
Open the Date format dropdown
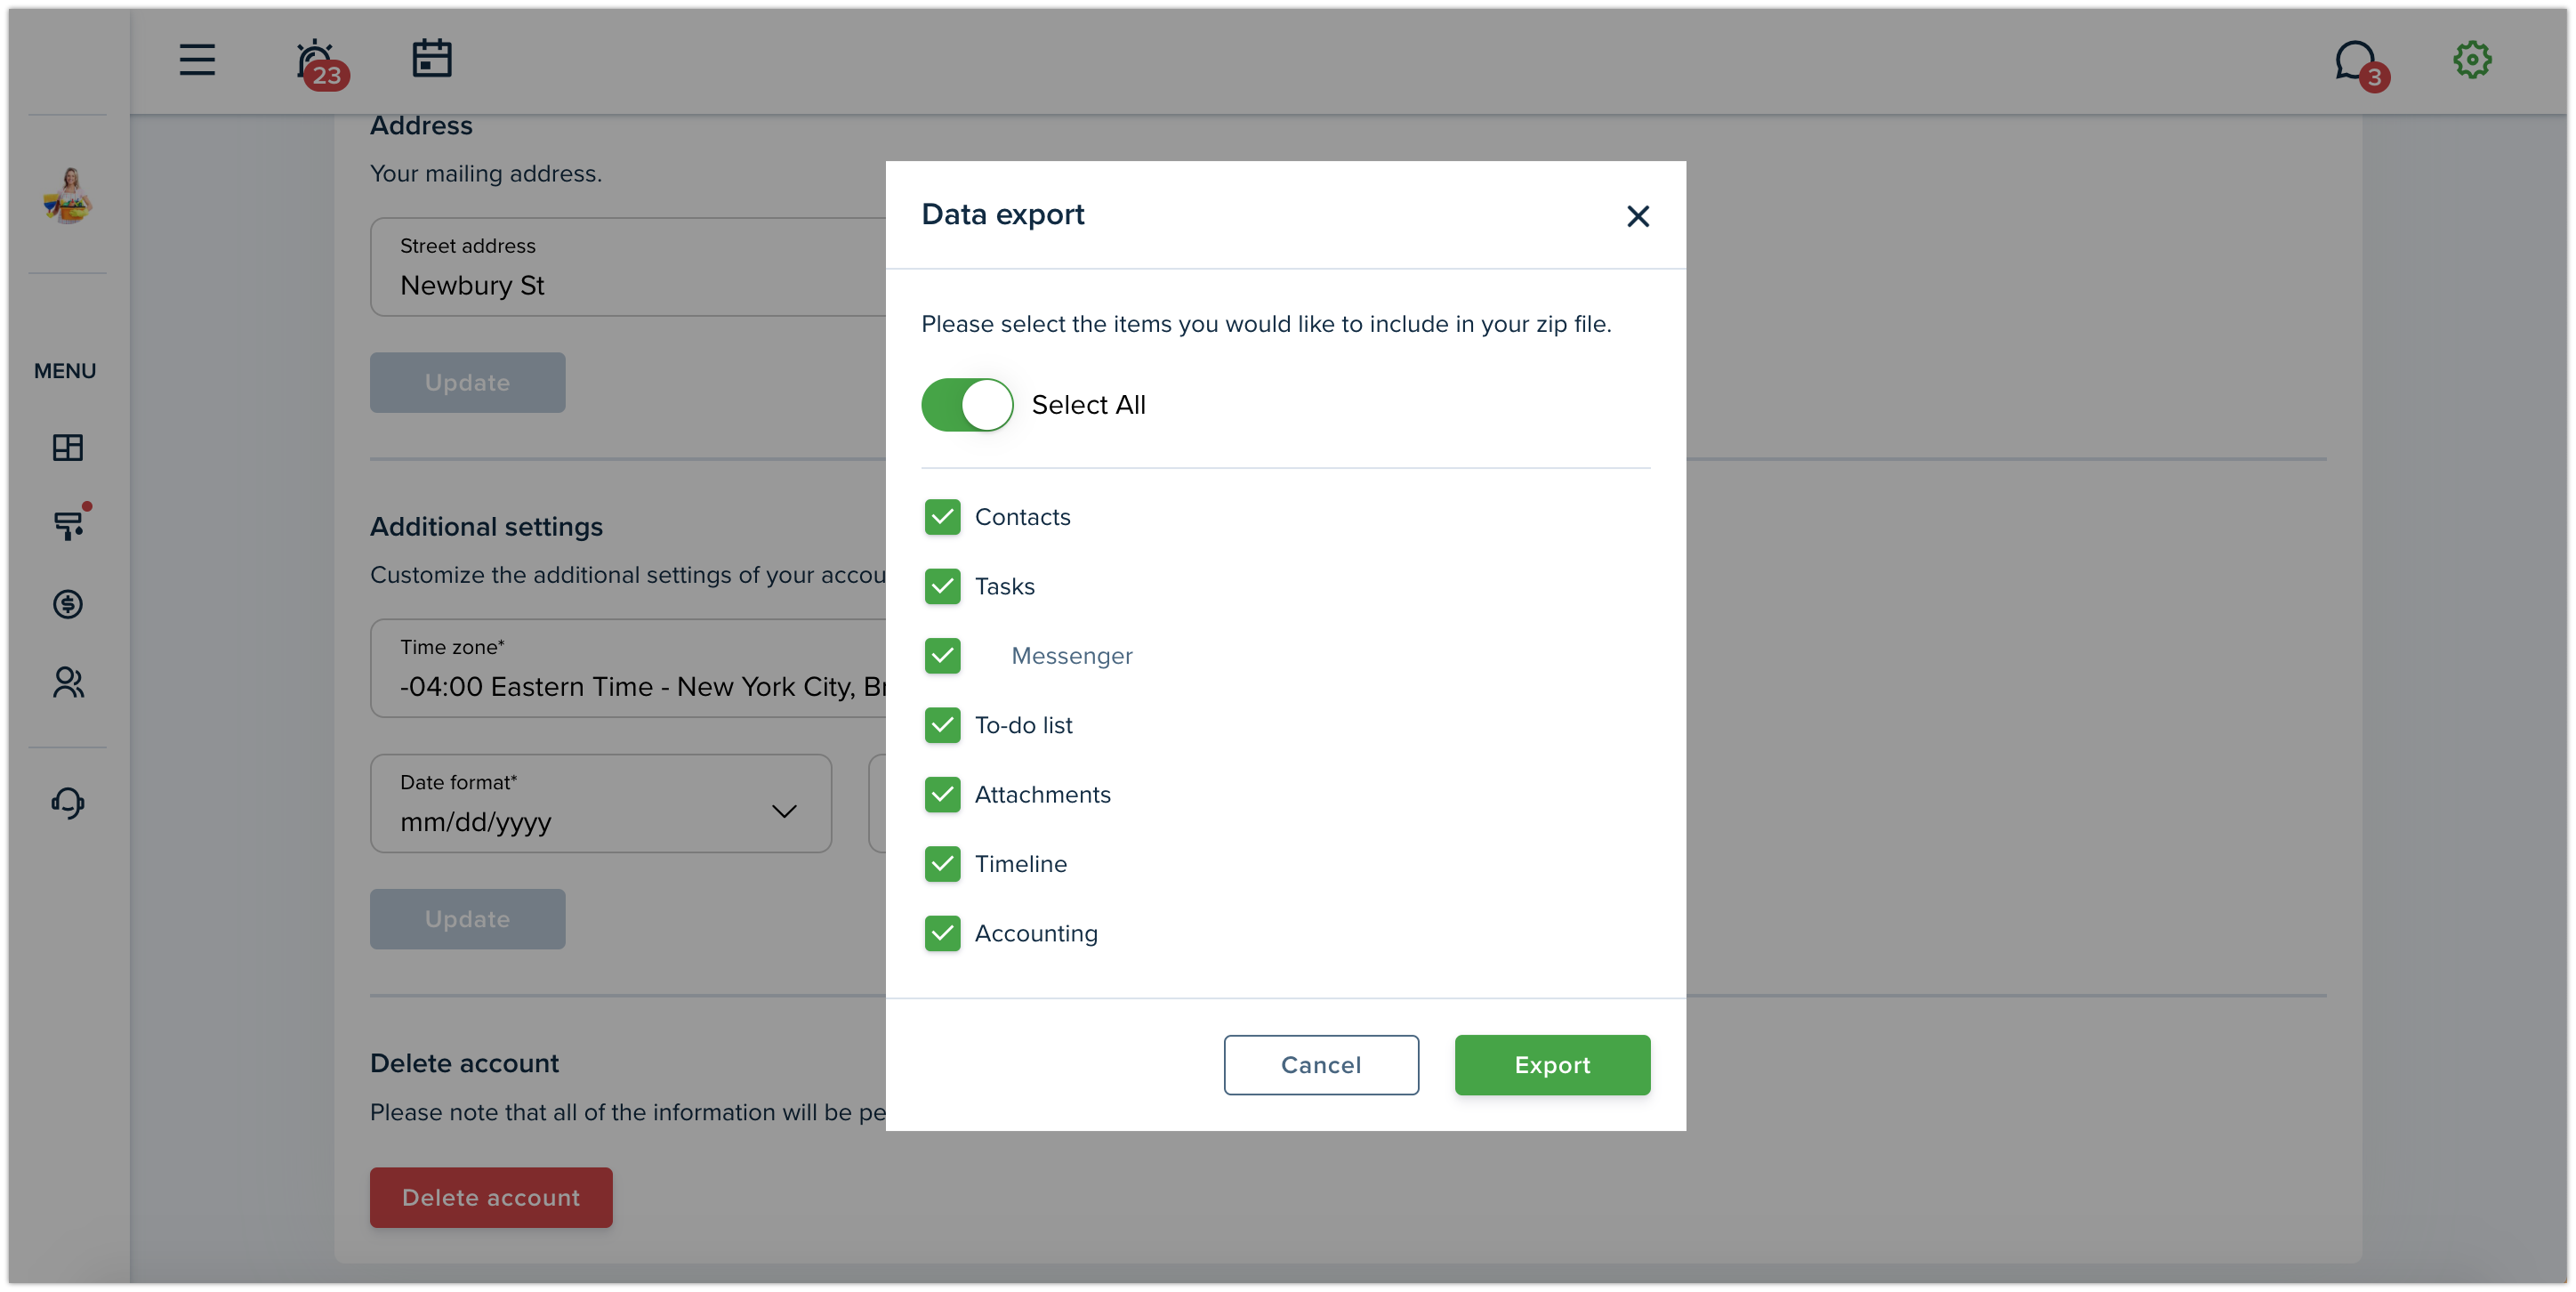[x=601, y=803]
